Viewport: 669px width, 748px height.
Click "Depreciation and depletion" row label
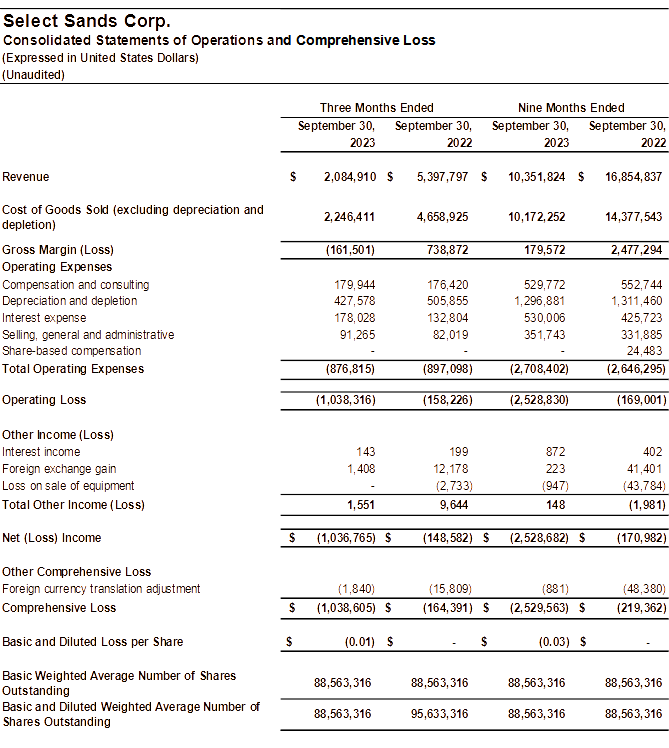(70, 301)
